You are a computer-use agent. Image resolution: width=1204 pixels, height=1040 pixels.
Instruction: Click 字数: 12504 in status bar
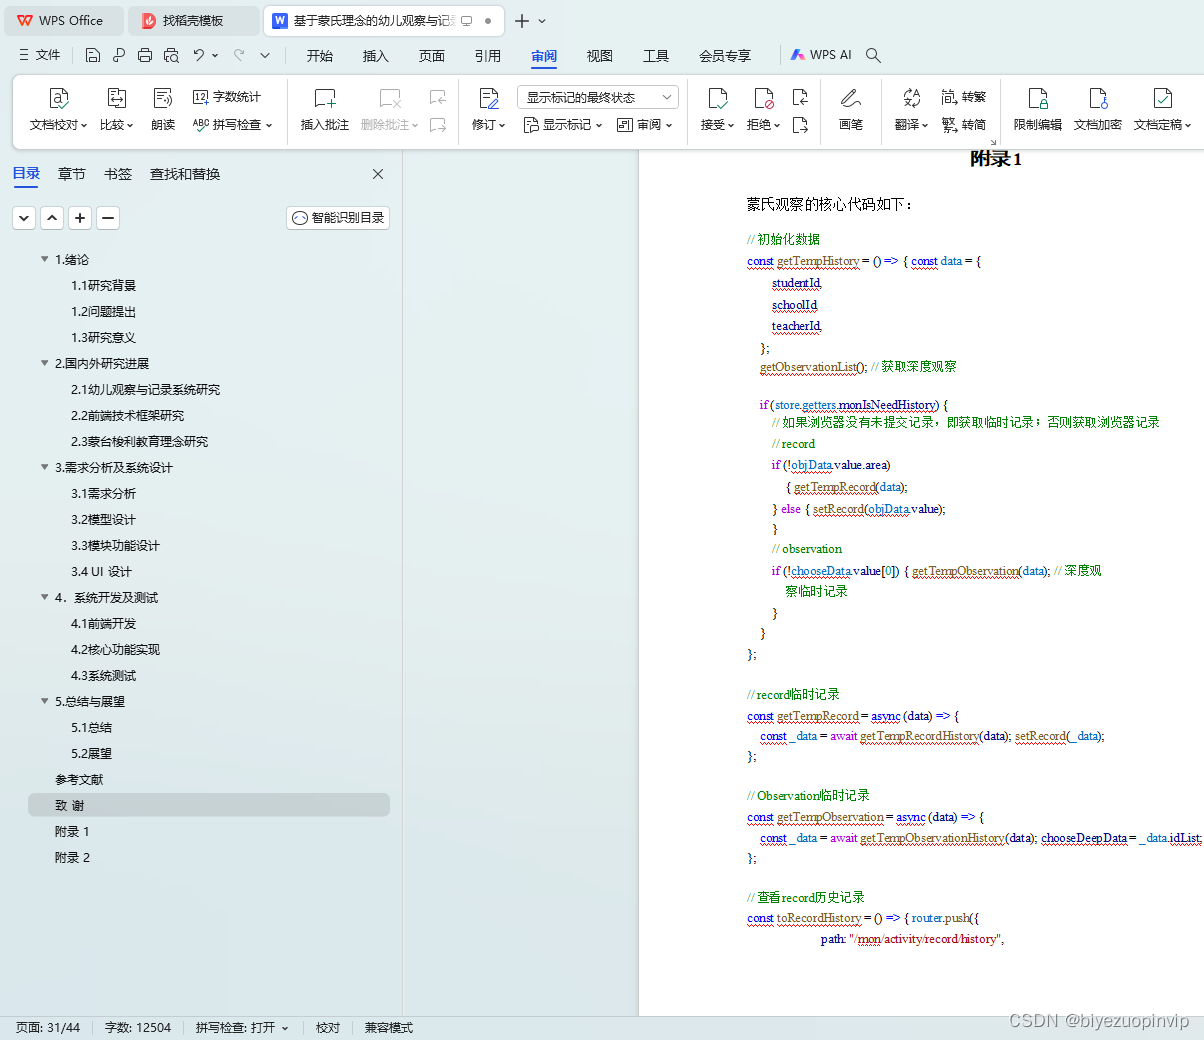point(138,1027)
